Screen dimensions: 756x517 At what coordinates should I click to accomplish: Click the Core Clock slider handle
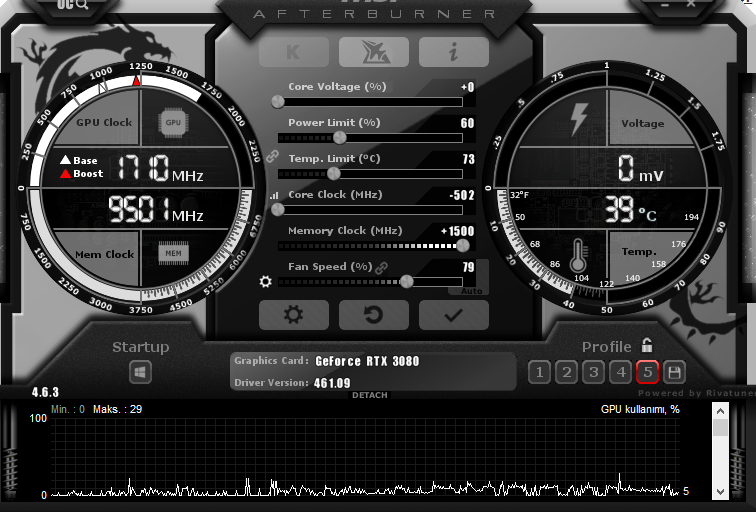pyautogui.click(x=278, y=210)
